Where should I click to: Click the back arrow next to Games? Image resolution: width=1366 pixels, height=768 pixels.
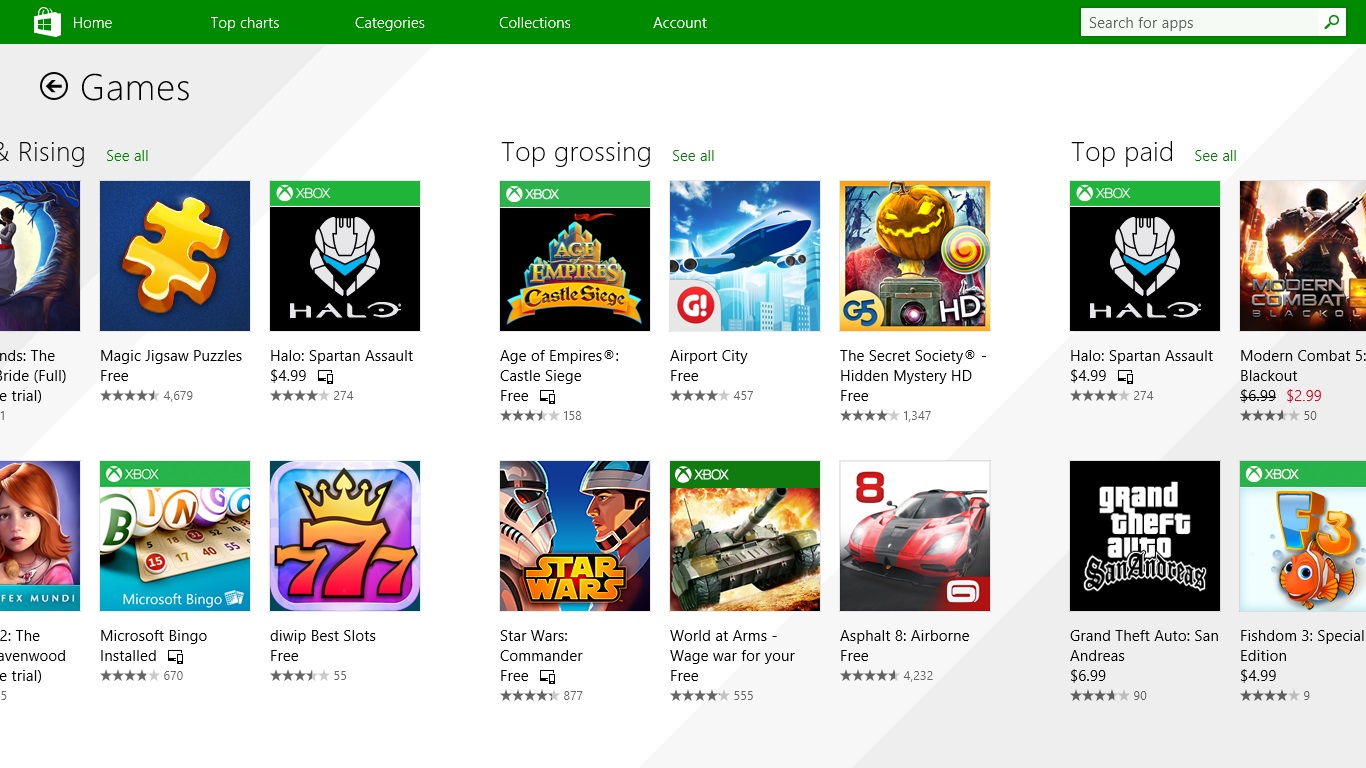[x=54, y=87]
